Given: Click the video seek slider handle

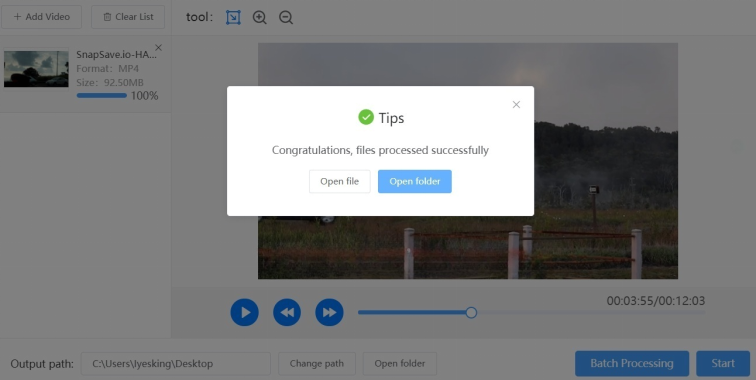Looking at the screenshot, I should tap(472, 312).
